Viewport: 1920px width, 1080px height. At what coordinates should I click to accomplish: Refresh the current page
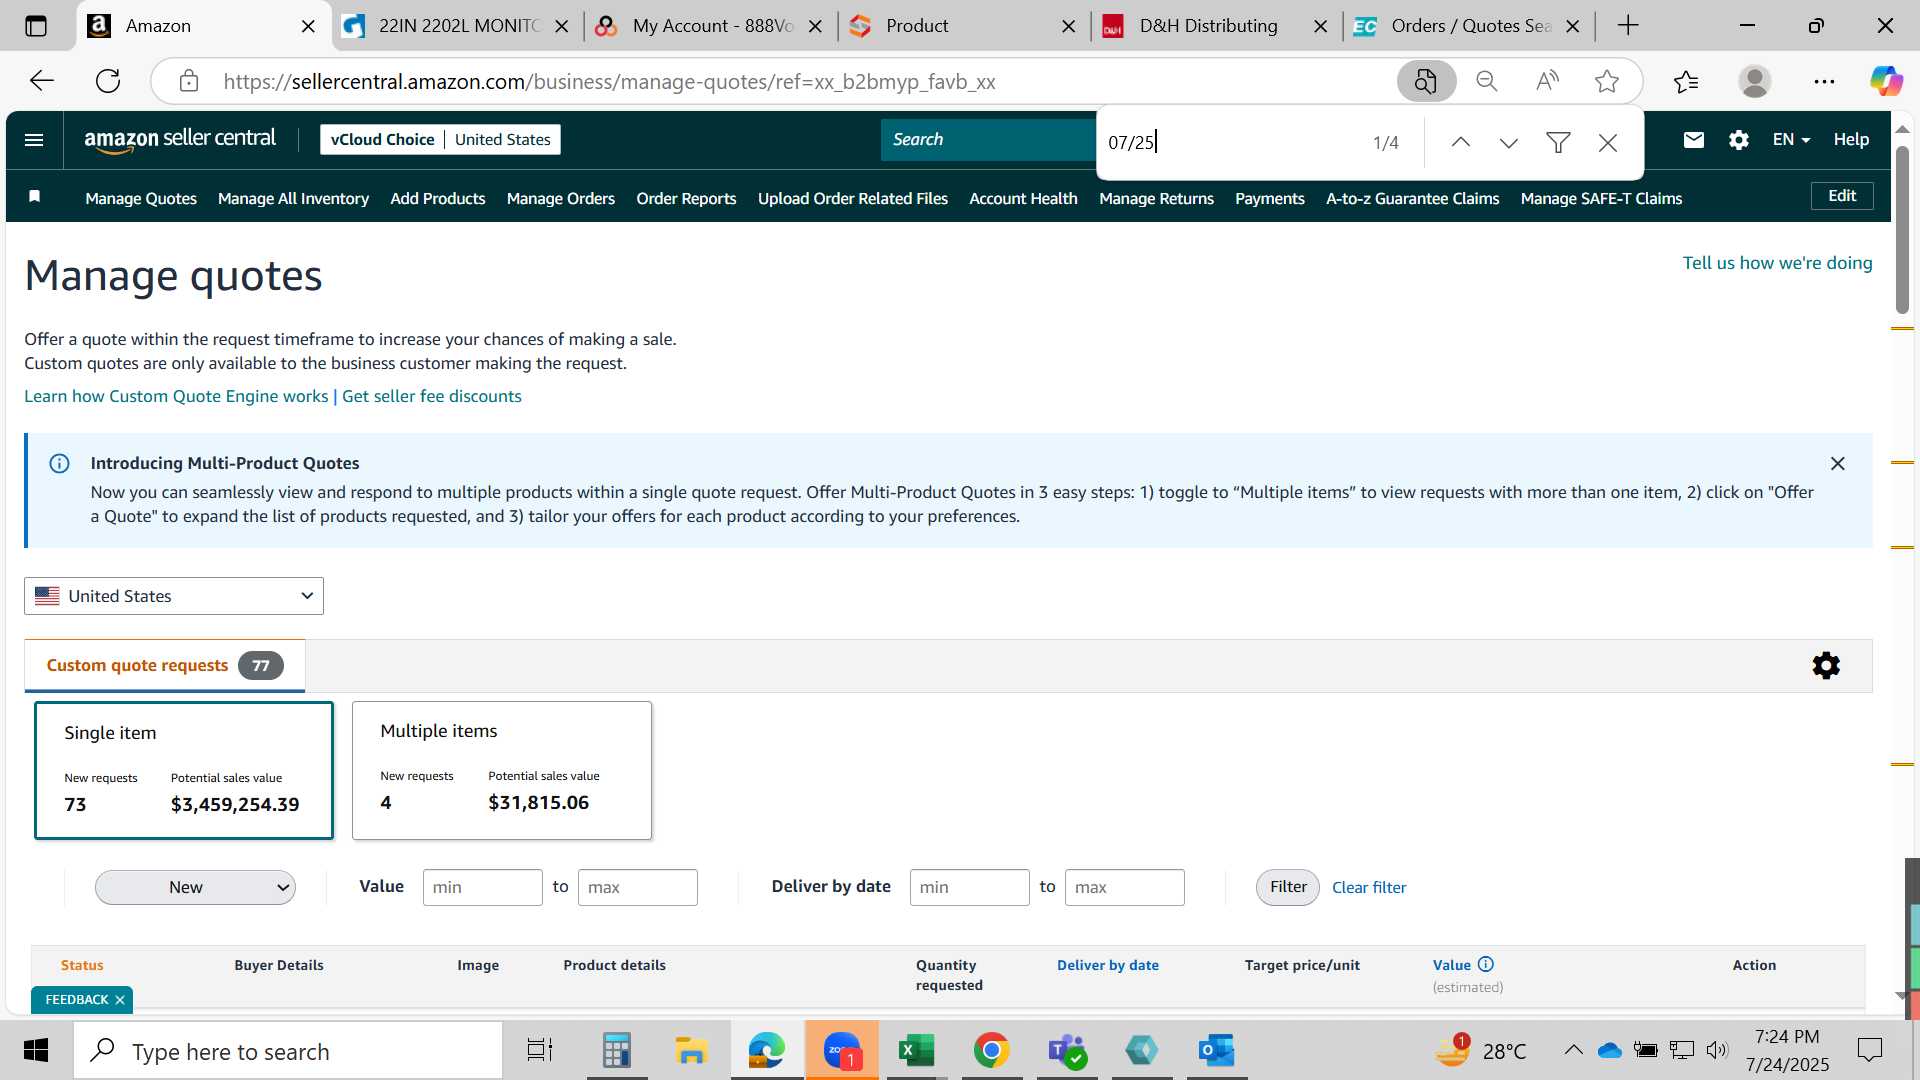[108, 81]
